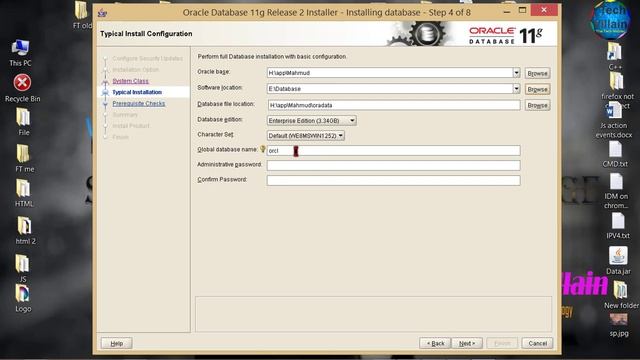Open the New folder desktop icon

tap(621, 295)
